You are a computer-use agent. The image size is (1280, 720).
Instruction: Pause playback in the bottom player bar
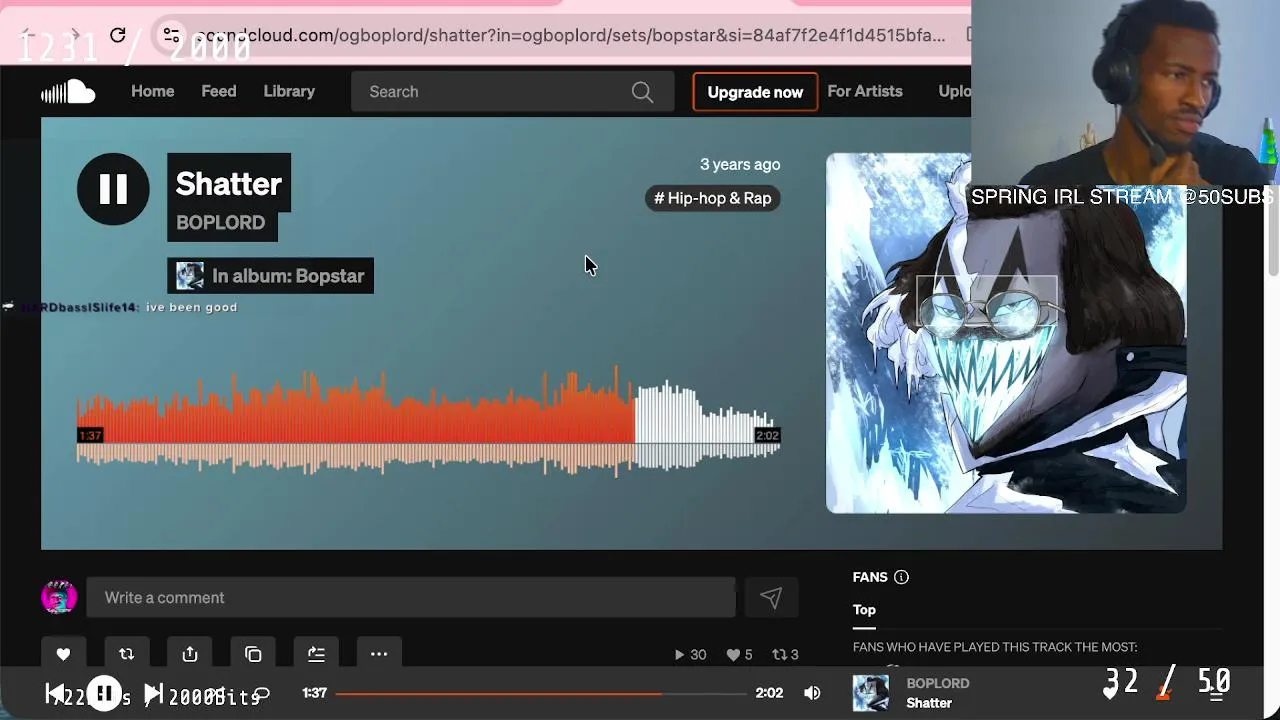click(x=104, y=693)
